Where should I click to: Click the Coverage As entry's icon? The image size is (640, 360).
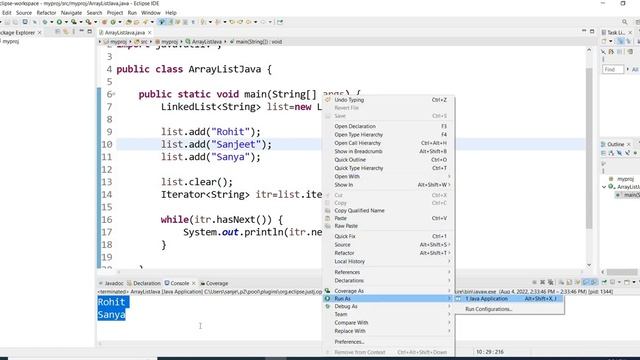327,291
